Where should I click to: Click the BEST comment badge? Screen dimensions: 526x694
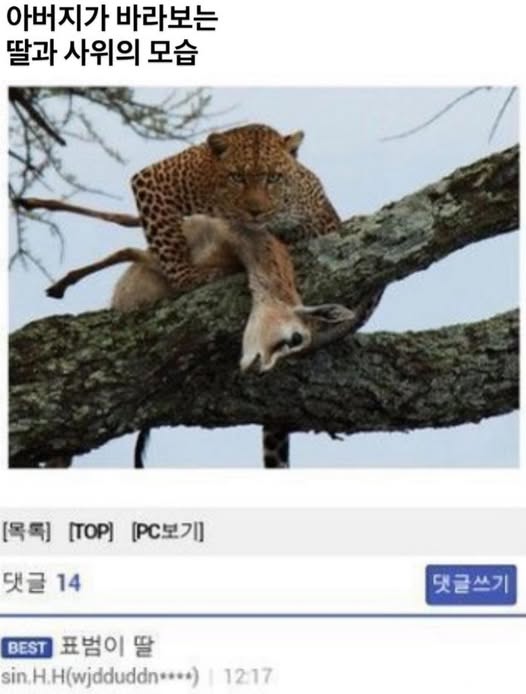(x=26, y=648)
